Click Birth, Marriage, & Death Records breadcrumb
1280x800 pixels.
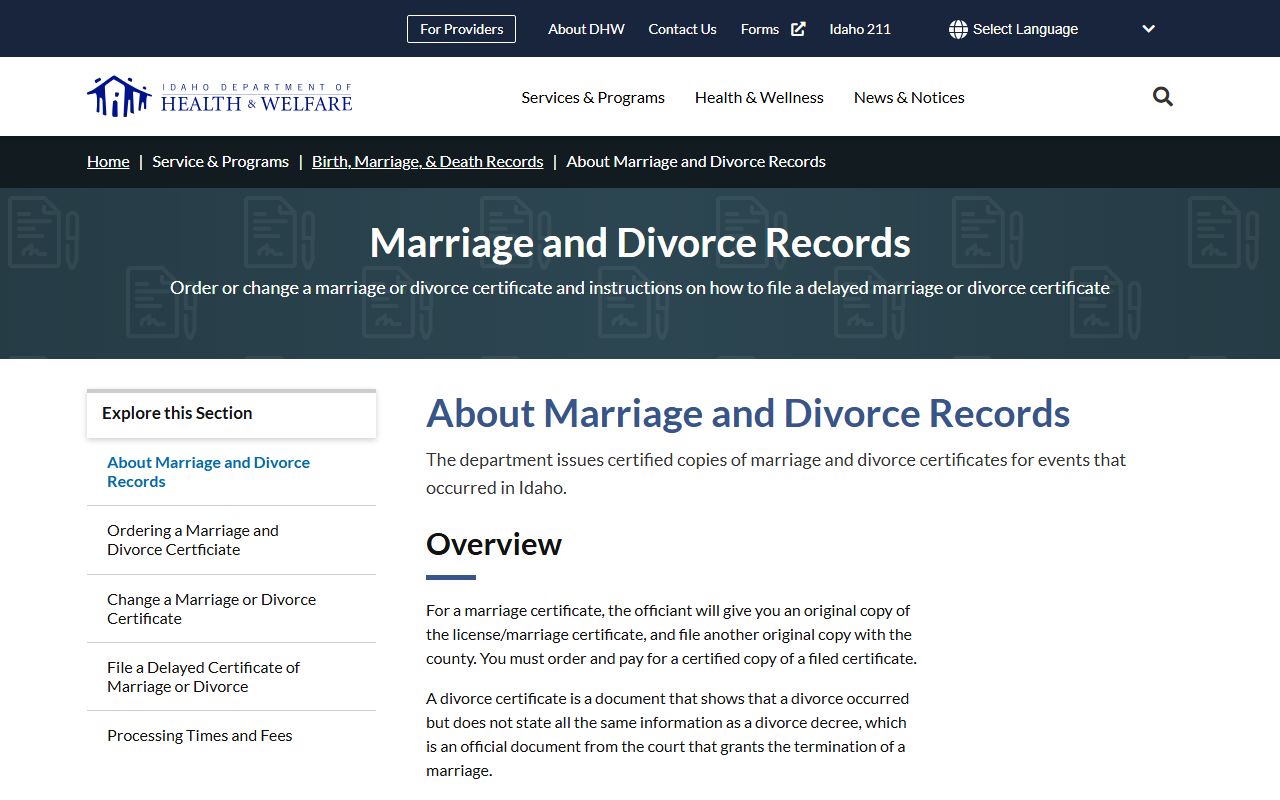point(428,161)
